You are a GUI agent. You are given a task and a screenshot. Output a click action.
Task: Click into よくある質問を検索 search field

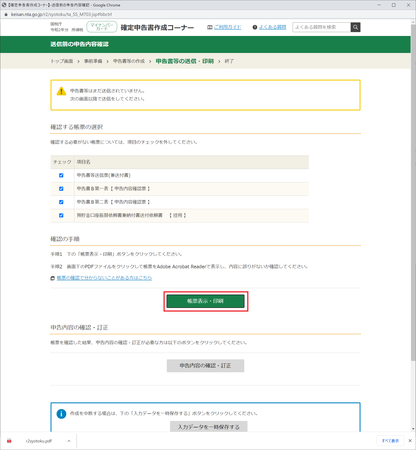pyautogui.click(x=322, y=27)
